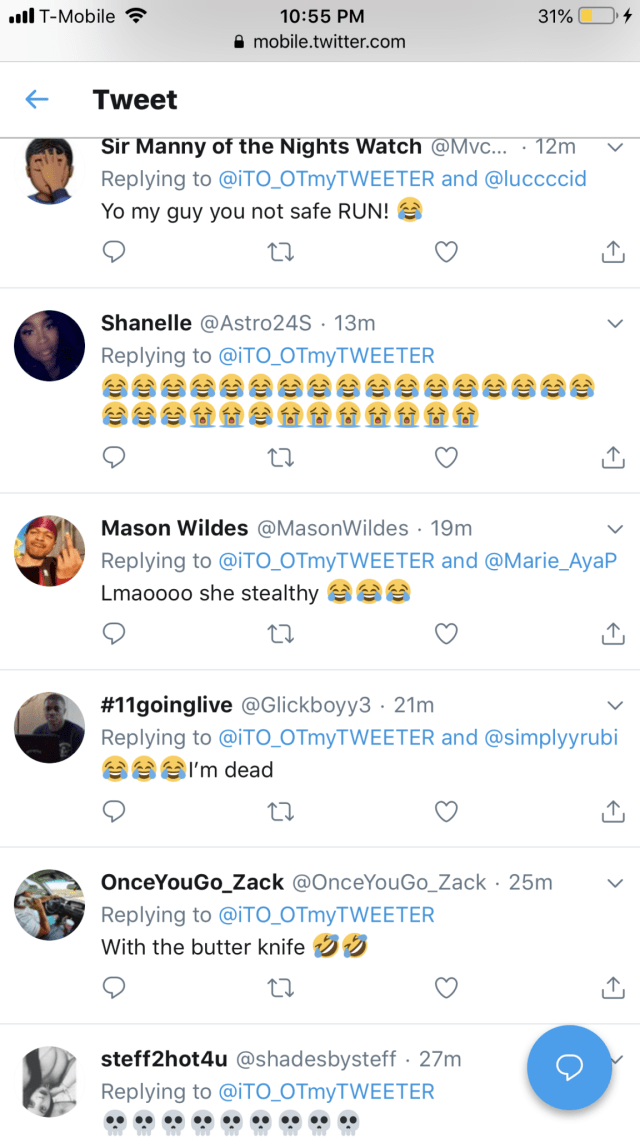Open @Marie_AyaP profile link
Image resolution: width=640 pixels, height=1138 pixels.
coord(551,560)
